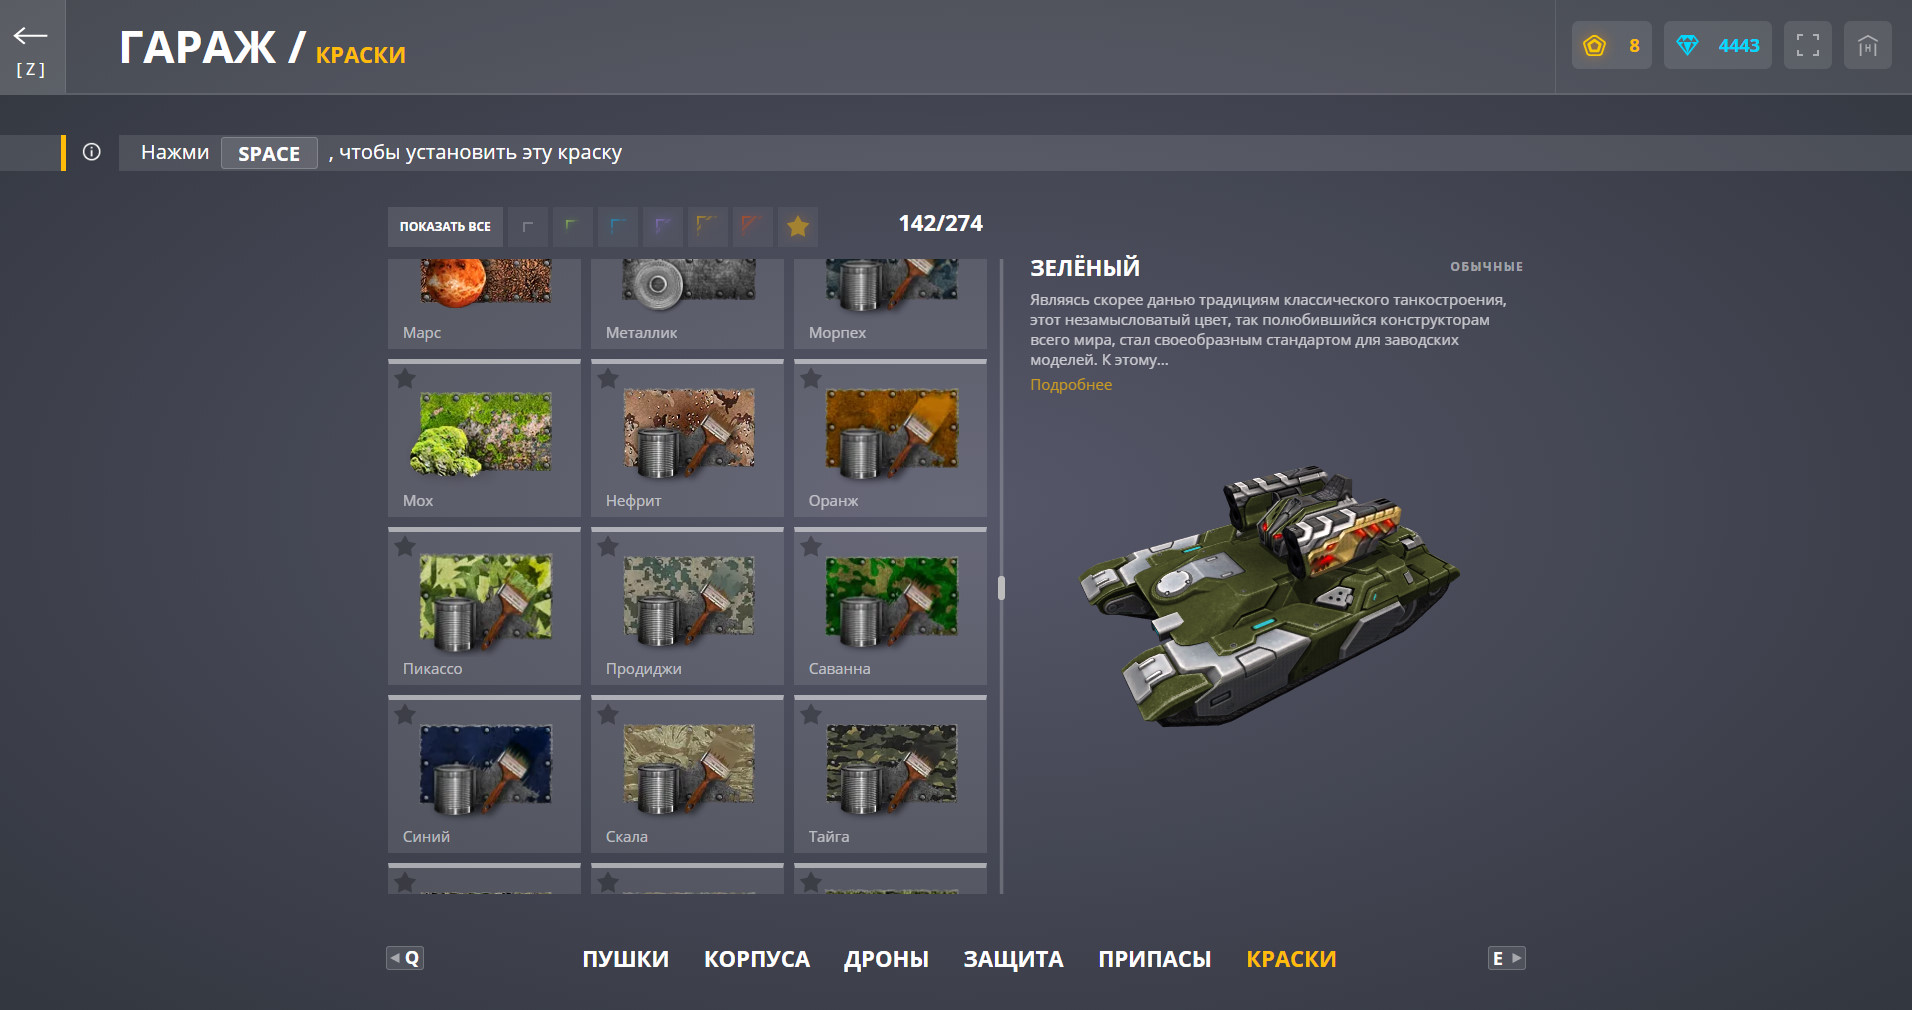
Task: Select the Оранж paint thumbnail
Action: [x=892, y=434]
